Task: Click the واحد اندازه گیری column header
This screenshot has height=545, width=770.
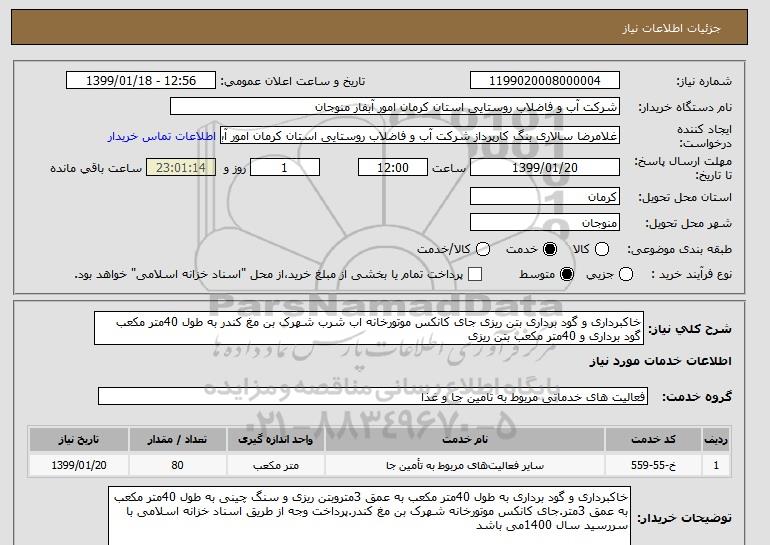Action: click(x=275, y=439)
